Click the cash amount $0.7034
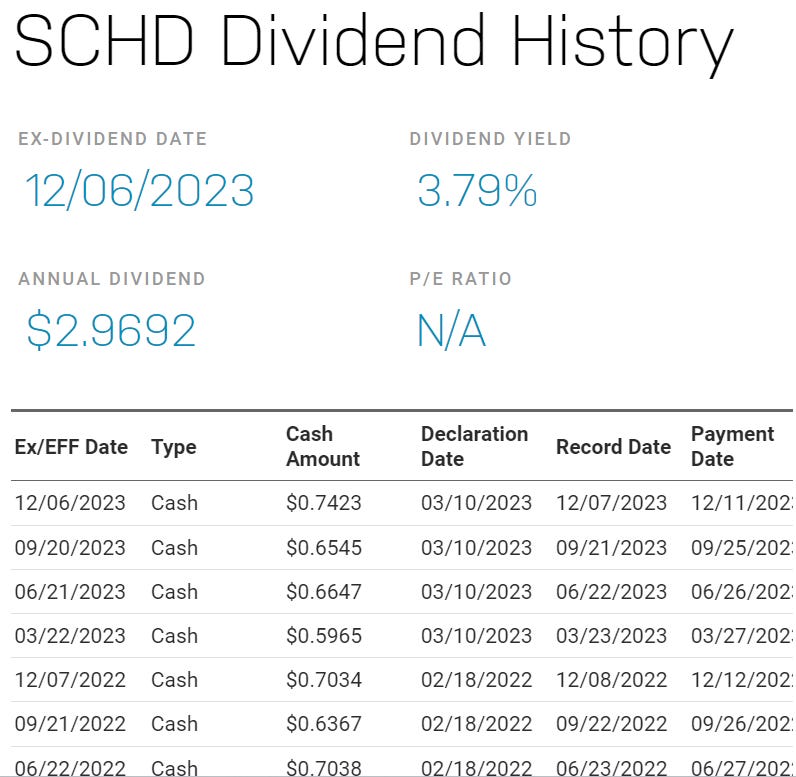796x777 pixels. click(x=324, y=680)
